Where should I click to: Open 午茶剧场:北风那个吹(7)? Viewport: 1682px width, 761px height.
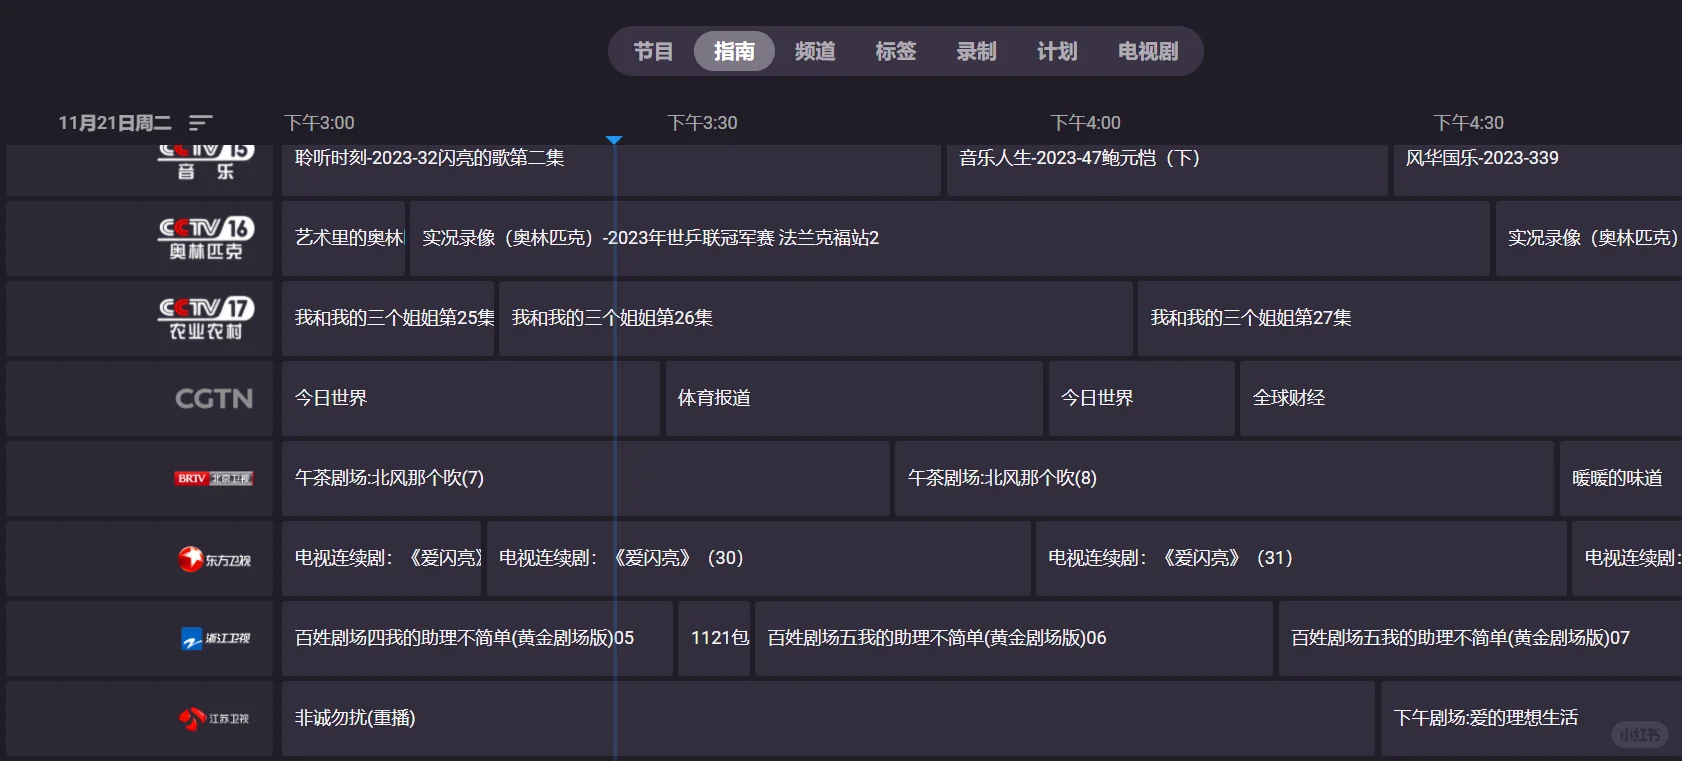(x=585, y=478)
